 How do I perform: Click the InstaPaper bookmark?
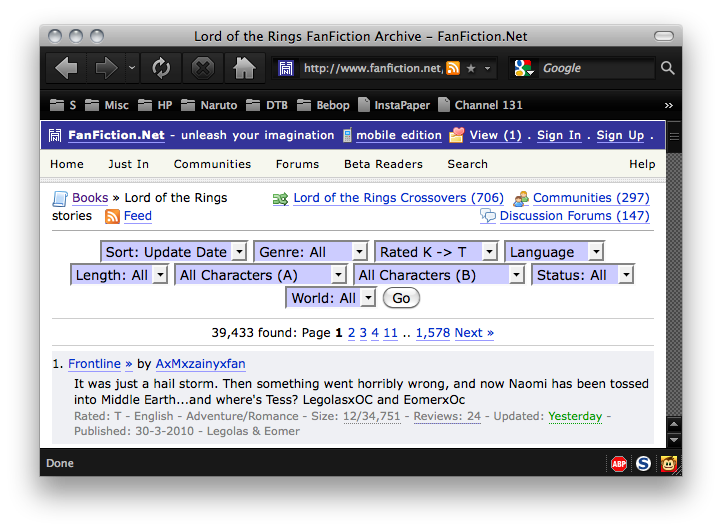point(394,105)
